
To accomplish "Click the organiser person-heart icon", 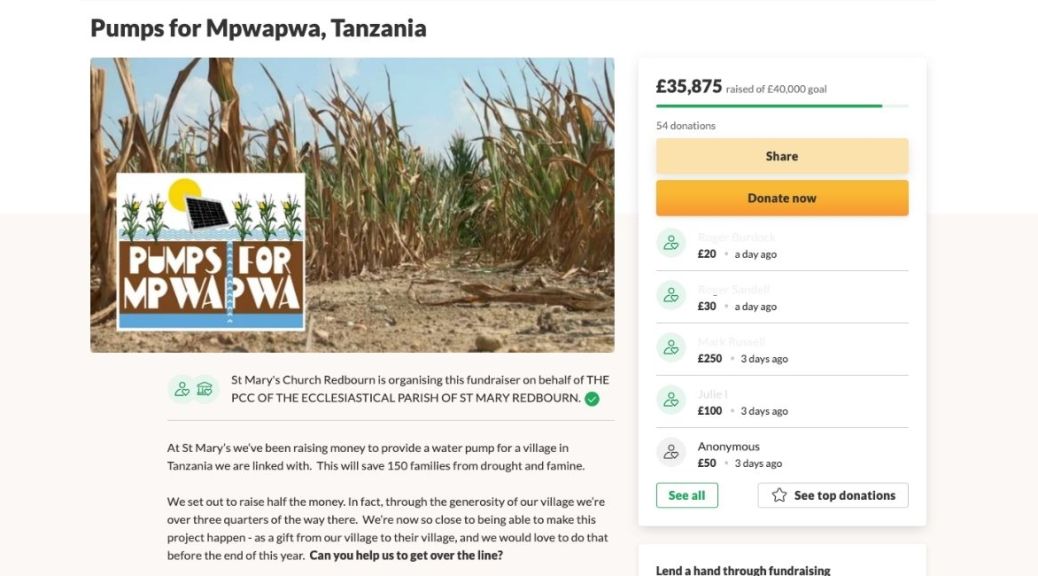I will [x=181, y=389].
